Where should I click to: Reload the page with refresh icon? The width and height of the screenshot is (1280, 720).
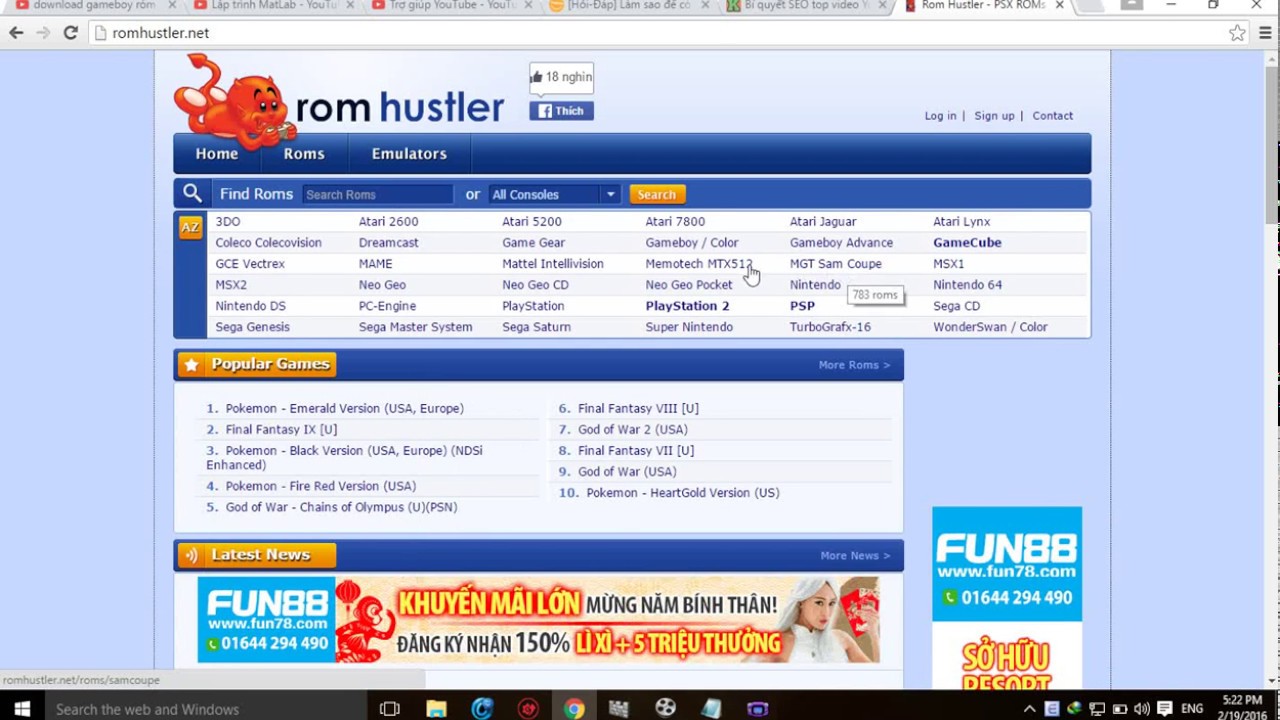70,33
